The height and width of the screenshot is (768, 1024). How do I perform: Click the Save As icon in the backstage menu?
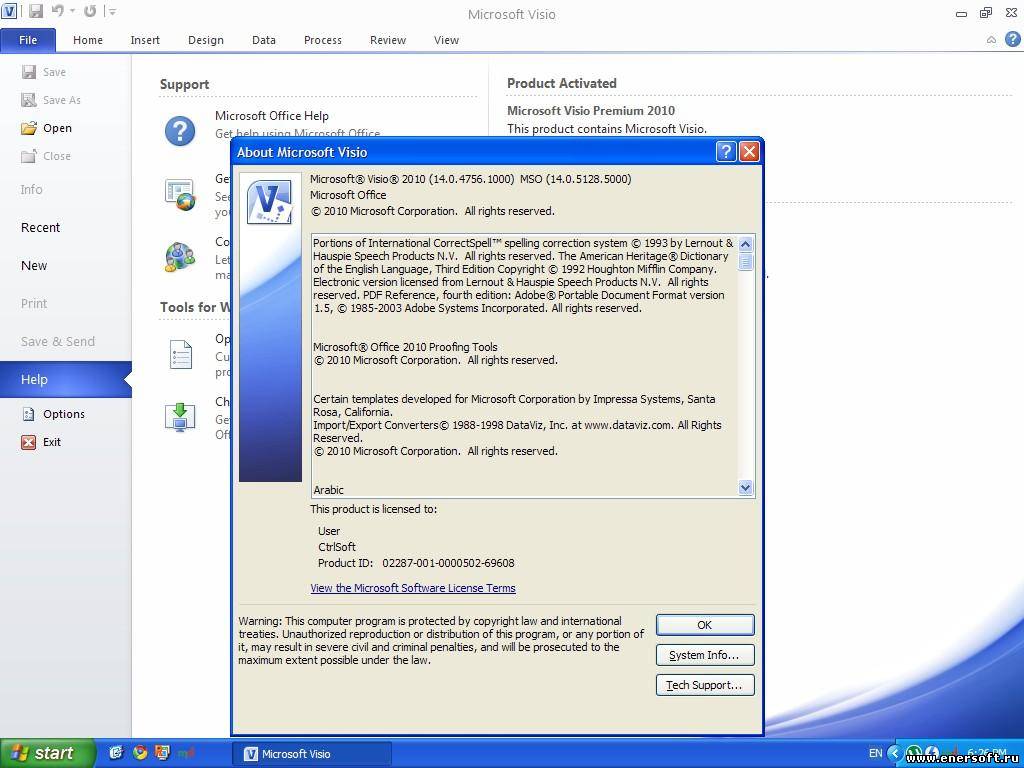pos(29,100)
